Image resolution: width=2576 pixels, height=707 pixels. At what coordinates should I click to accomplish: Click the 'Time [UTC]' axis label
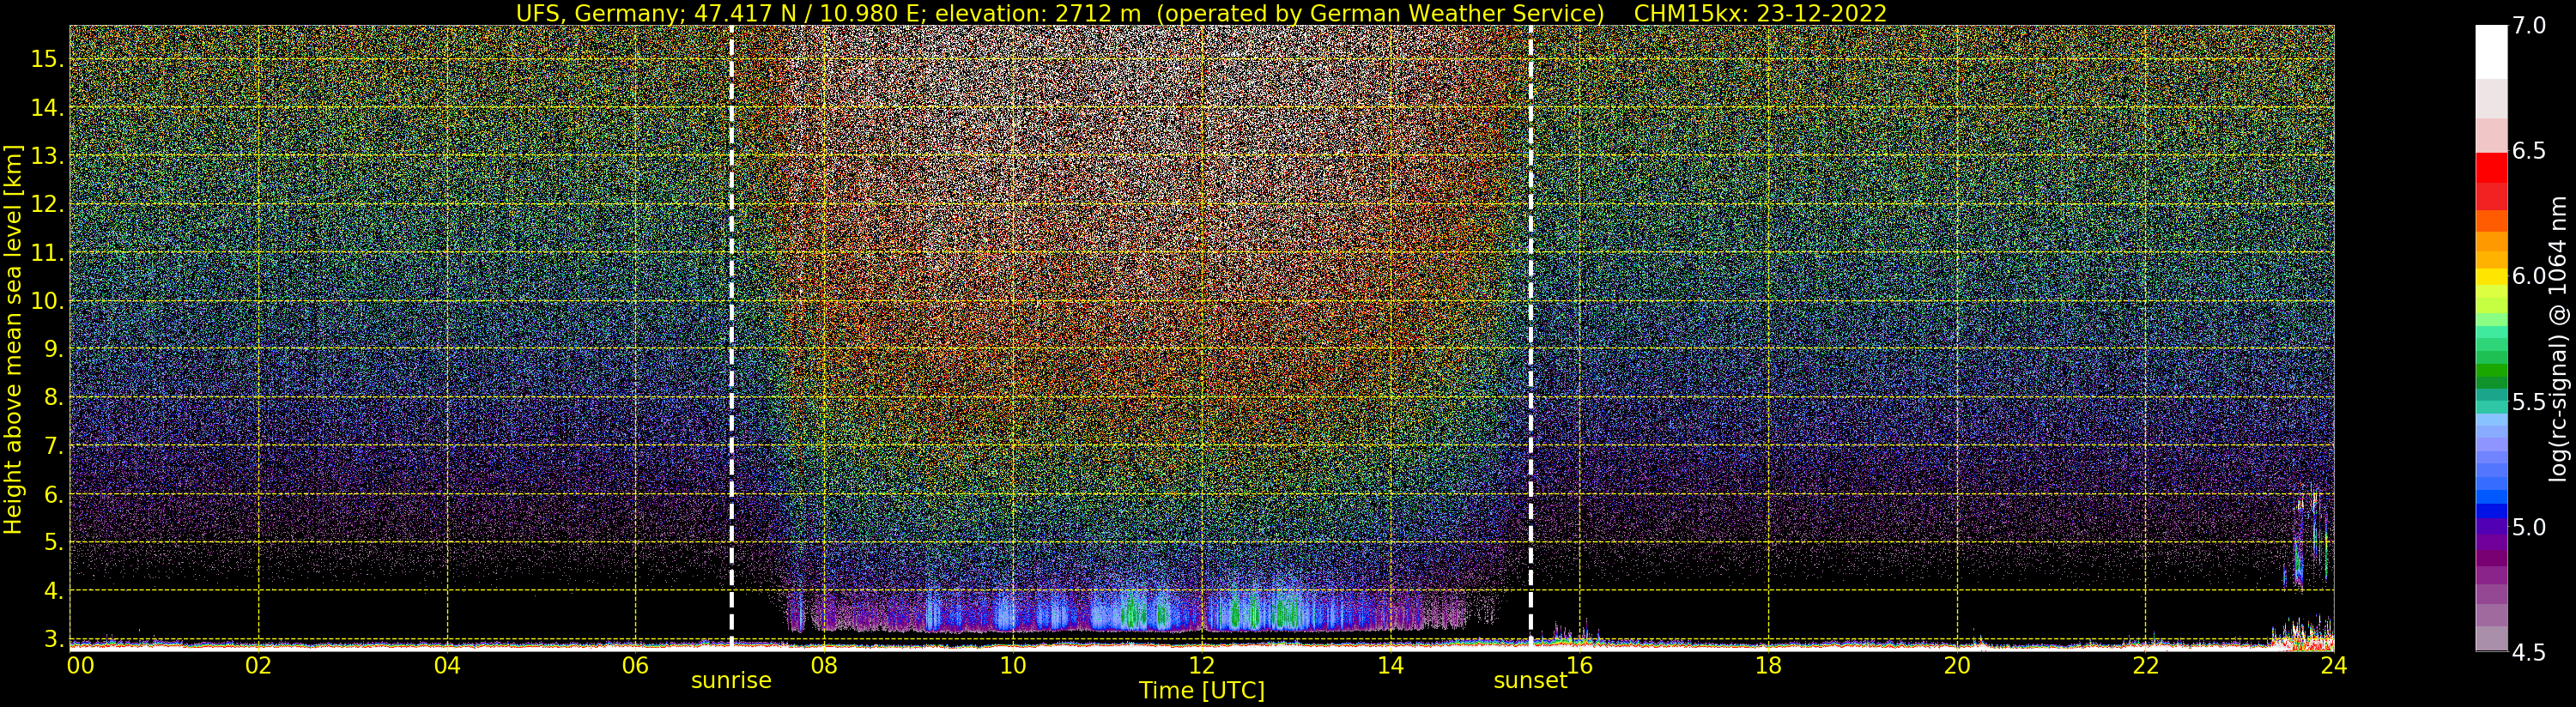pyautogui.click(x=1201, y=690)
